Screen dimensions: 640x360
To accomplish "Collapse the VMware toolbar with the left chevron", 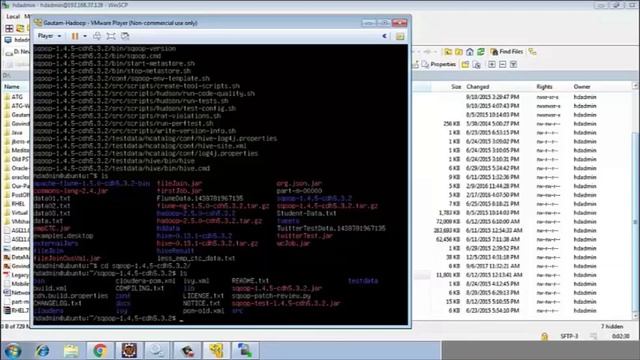I will (x=384, y=36).
